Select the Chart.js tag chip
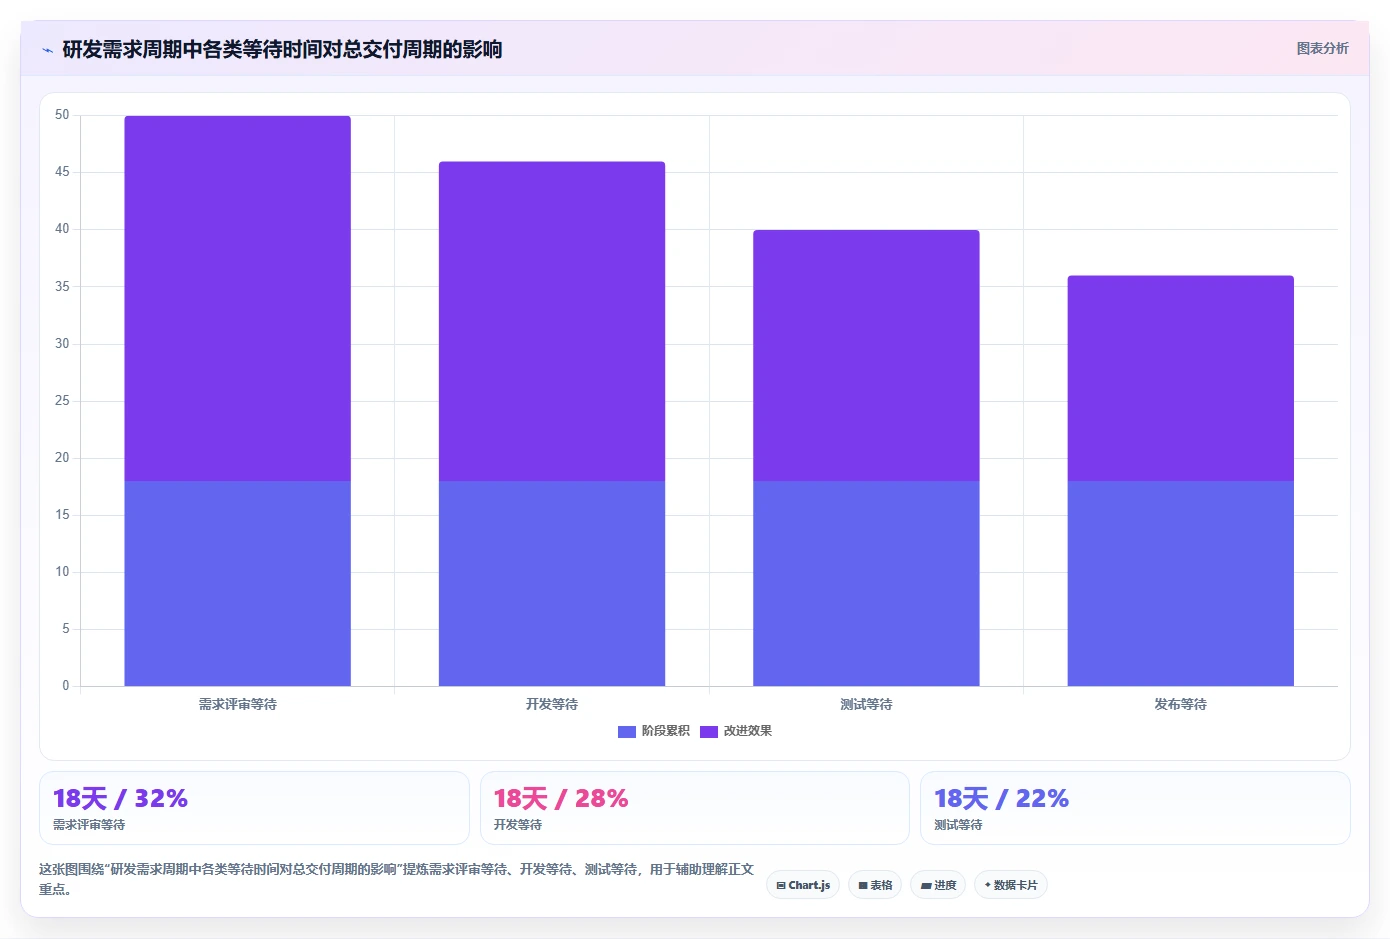 pos(803,885)
